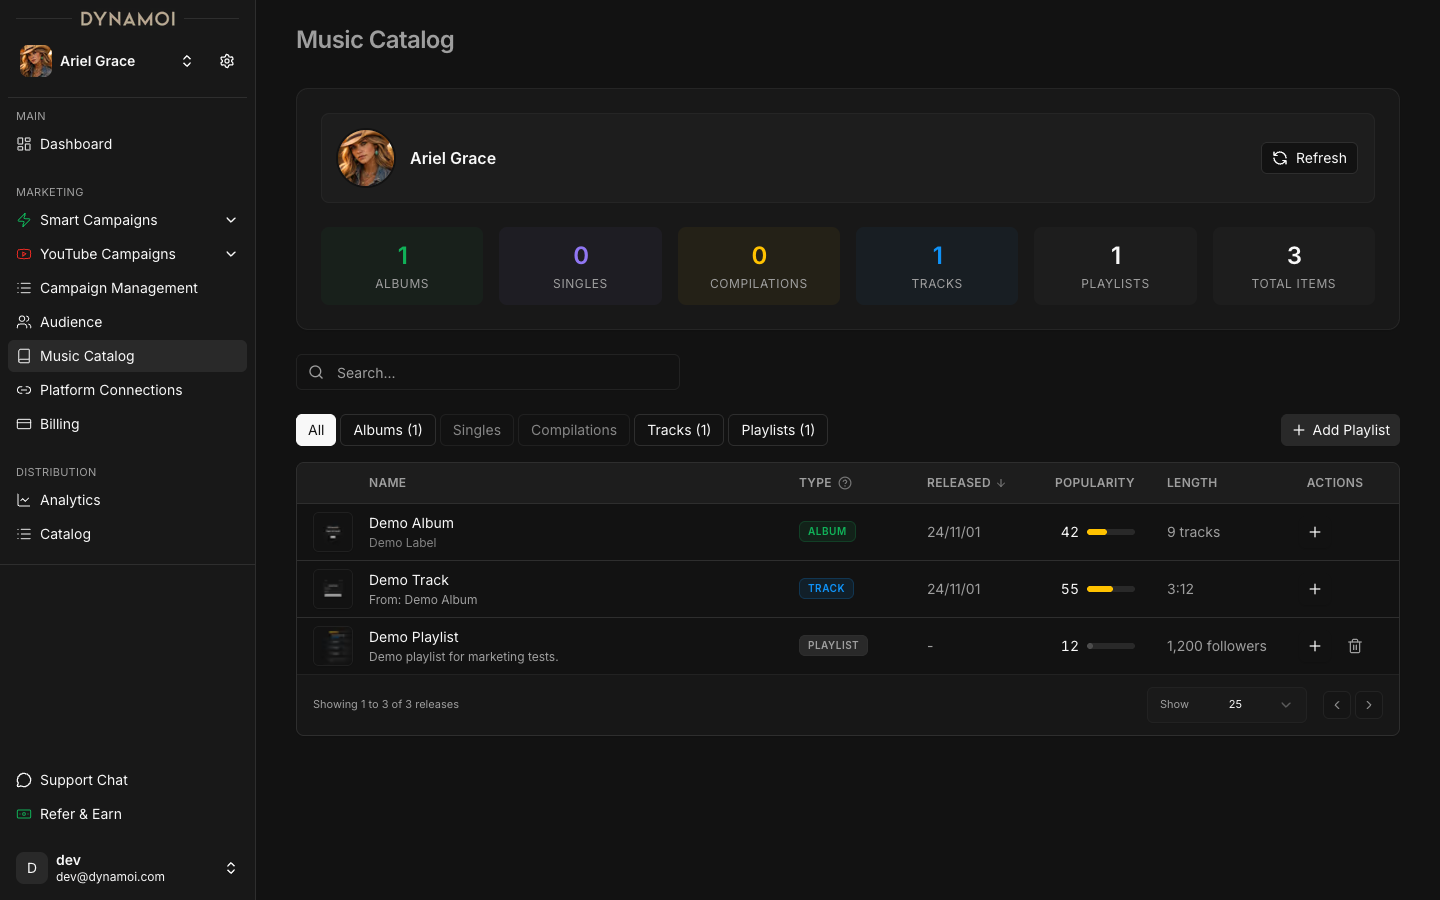Click the Add Playlist button
Screen dimensions: 1440x900
(x=1340, y=430)
